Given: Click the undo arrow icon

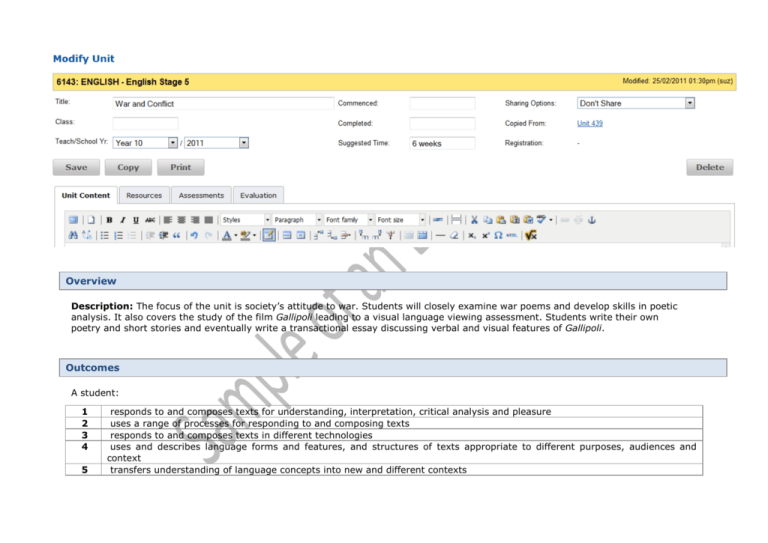Looking at the screenshot, I should (194, 236).
